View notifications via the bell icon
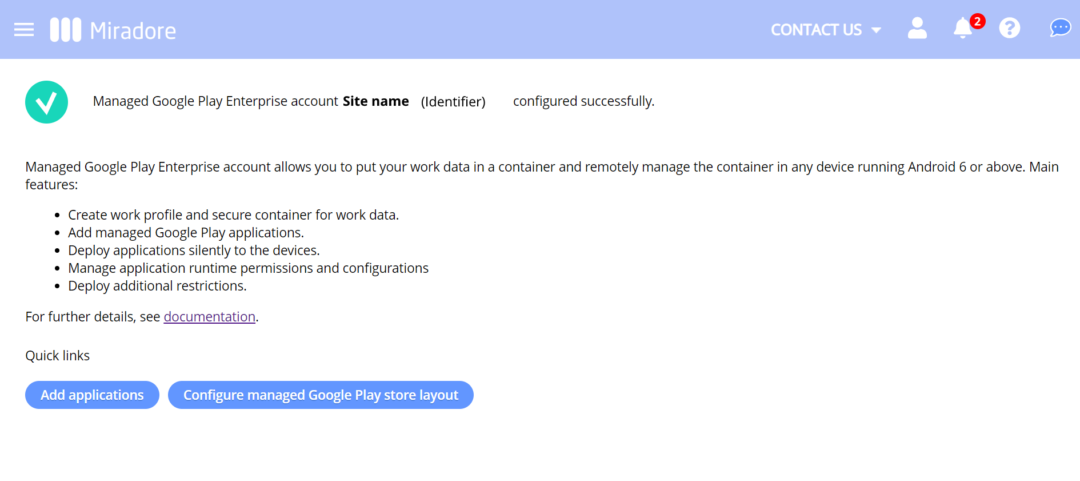Viewport: 1080px width, 481px height. (963, 28)
